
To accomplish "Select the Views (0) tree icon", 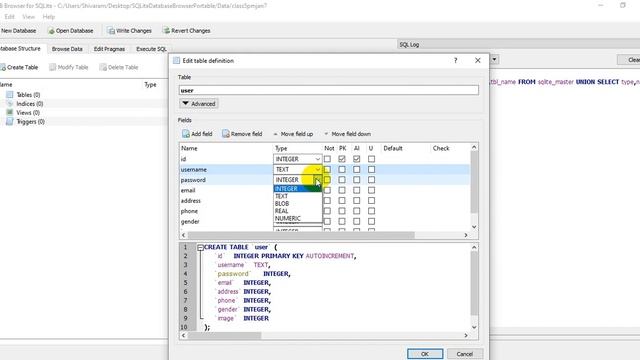I will point(10,112).
